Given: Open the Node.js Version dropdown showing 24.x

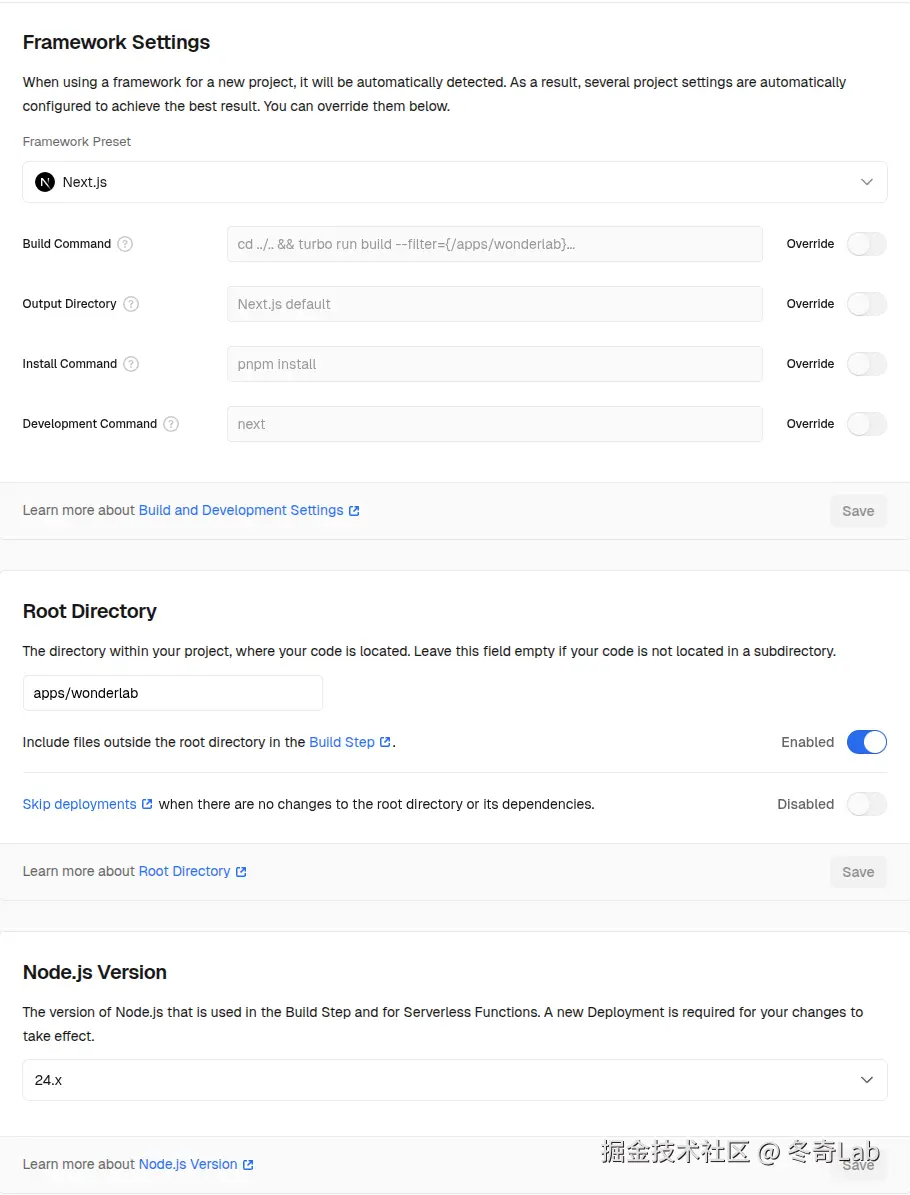Looking at the screenshot, I should [x=455, y=1080].
